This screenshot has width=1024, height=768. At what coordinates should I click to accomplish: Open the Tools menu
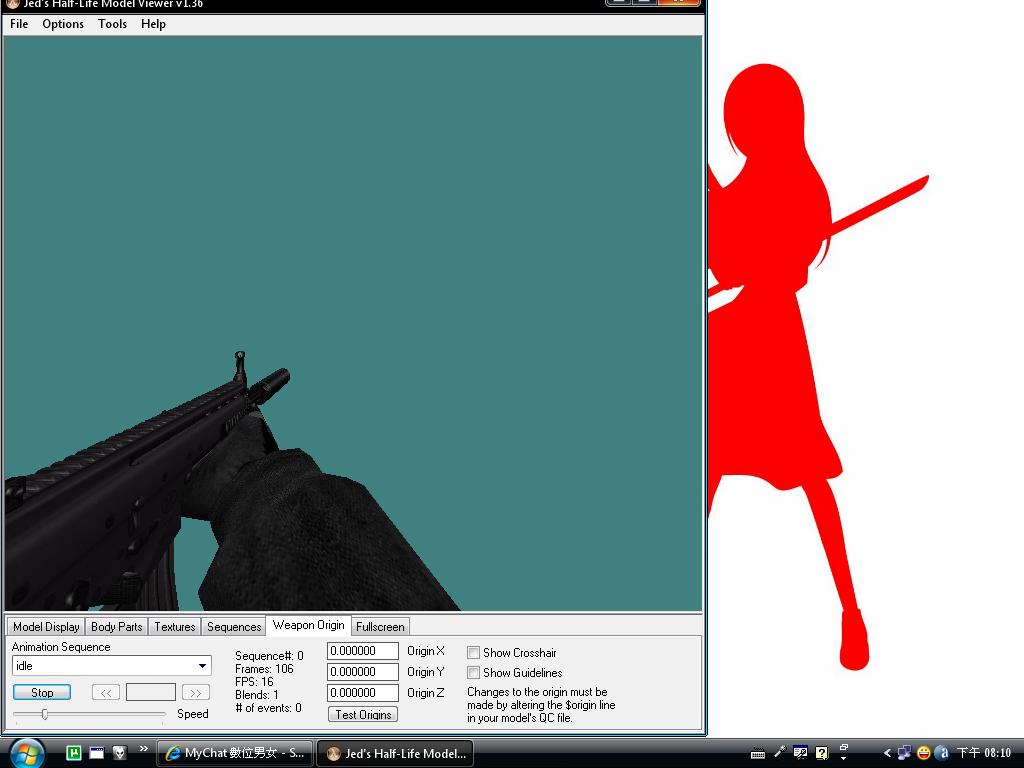pos(112,24)
